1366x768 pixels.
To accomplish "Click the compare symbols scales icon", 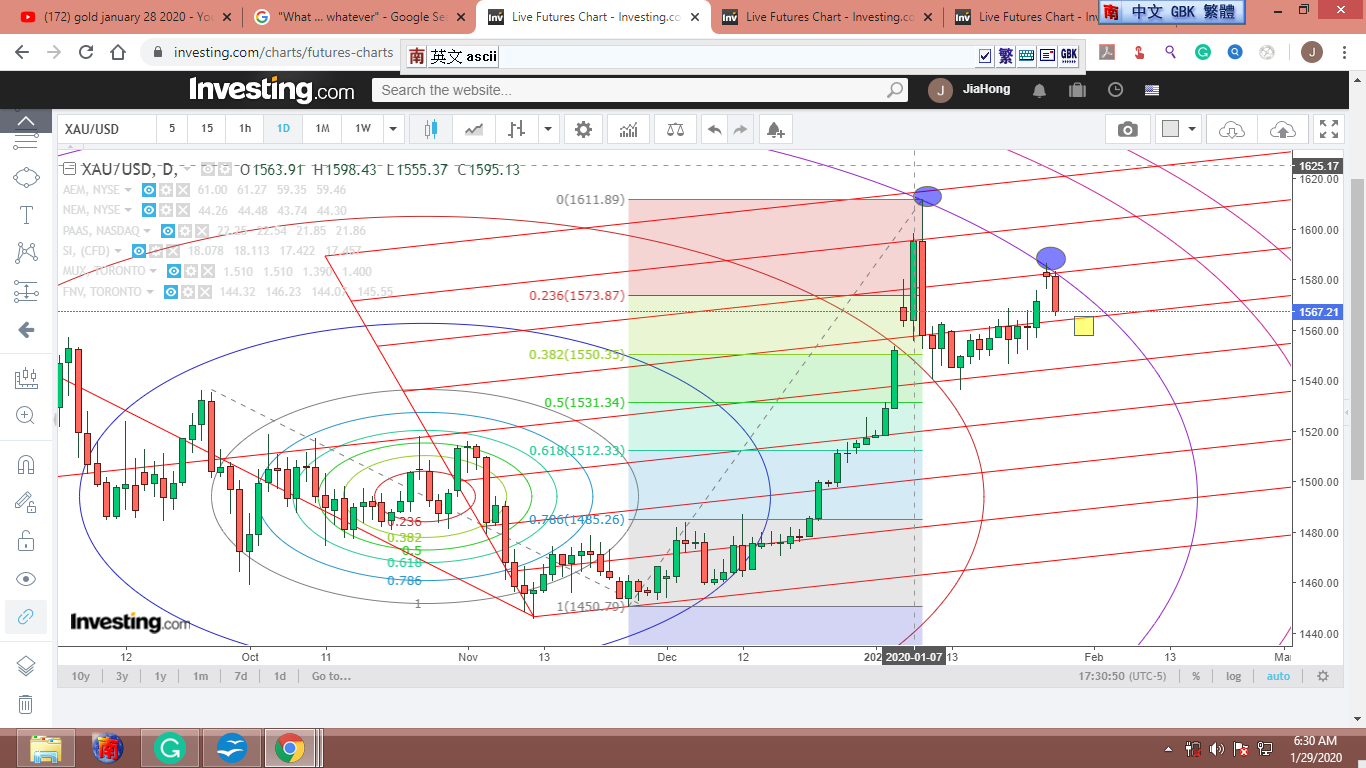I will (674, 129).
